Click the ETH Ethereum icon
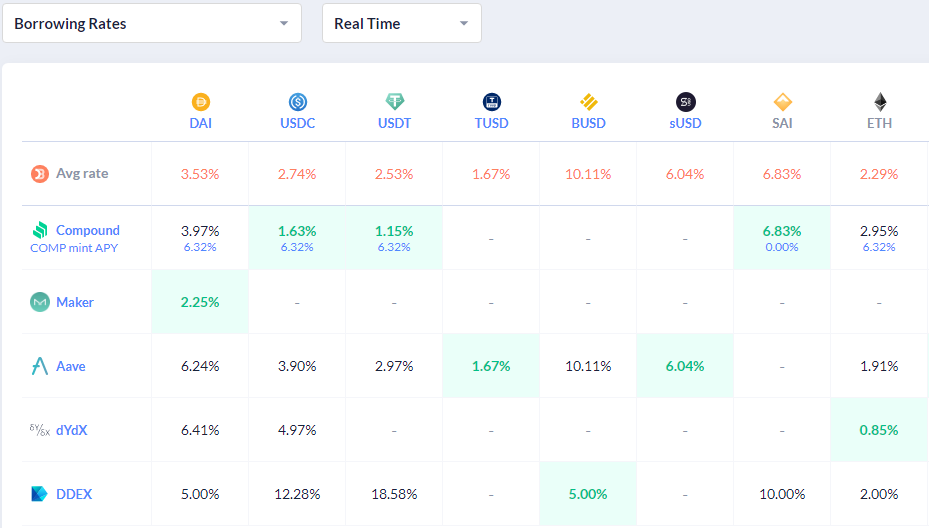Screen dimensions: 929x528 [x=880, y=102]
